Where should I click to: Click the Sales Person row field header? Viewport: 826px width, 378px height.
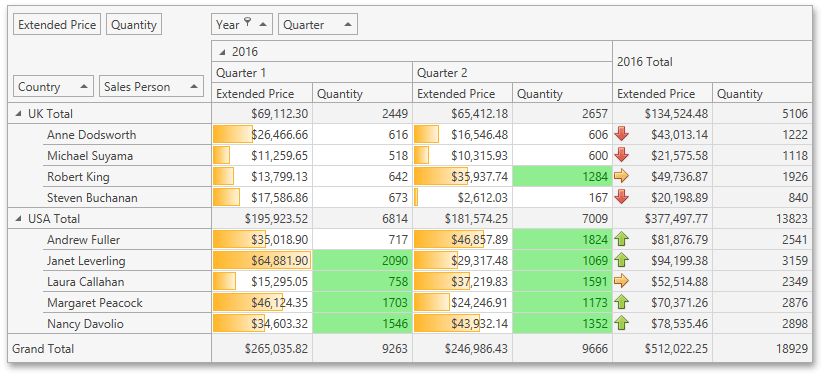(151, 87)
